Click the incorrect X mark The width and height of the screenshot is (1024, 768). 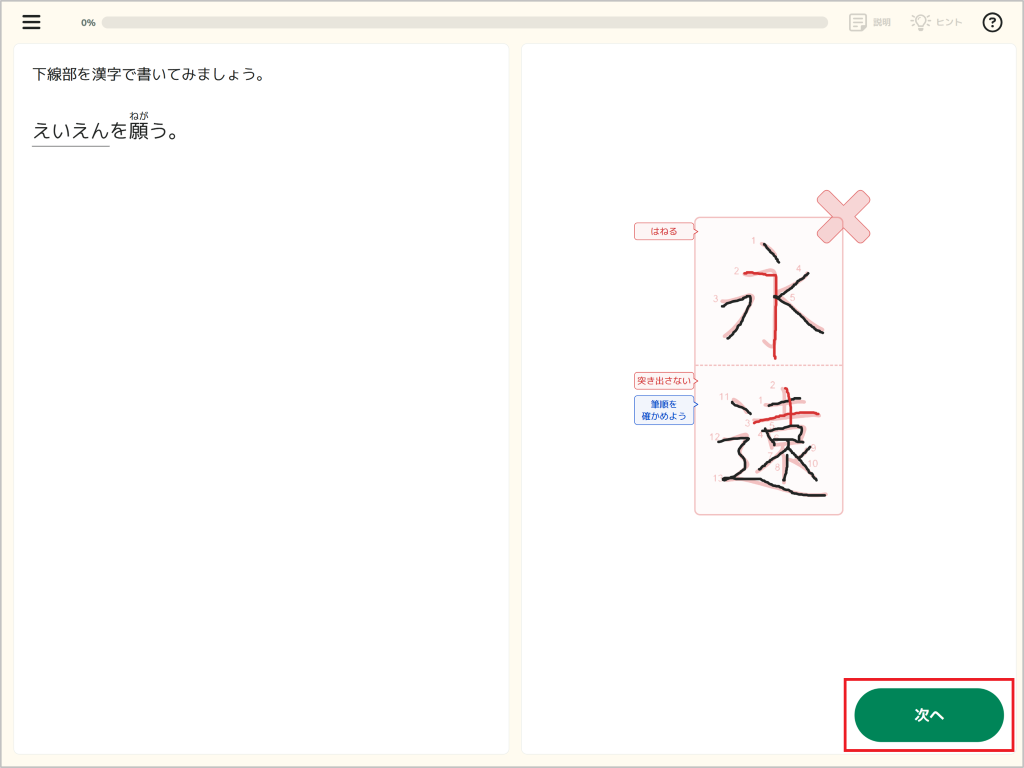[x=843, y=217]
